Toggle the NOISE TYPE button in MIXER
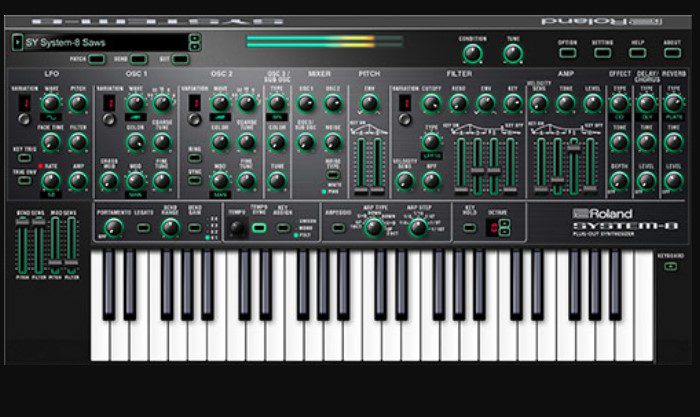Screen dimensions: 700x417 click(333, 175)
